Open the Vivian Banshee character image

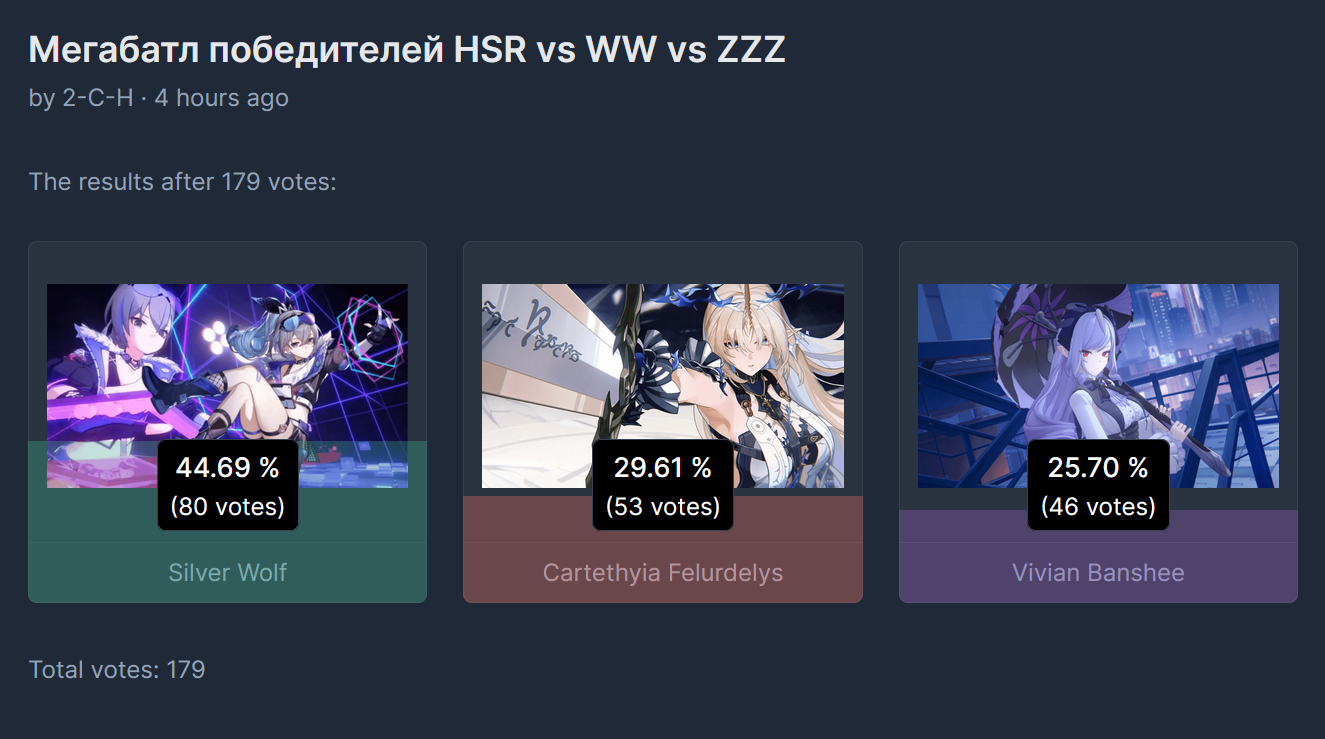point(1098,385)
